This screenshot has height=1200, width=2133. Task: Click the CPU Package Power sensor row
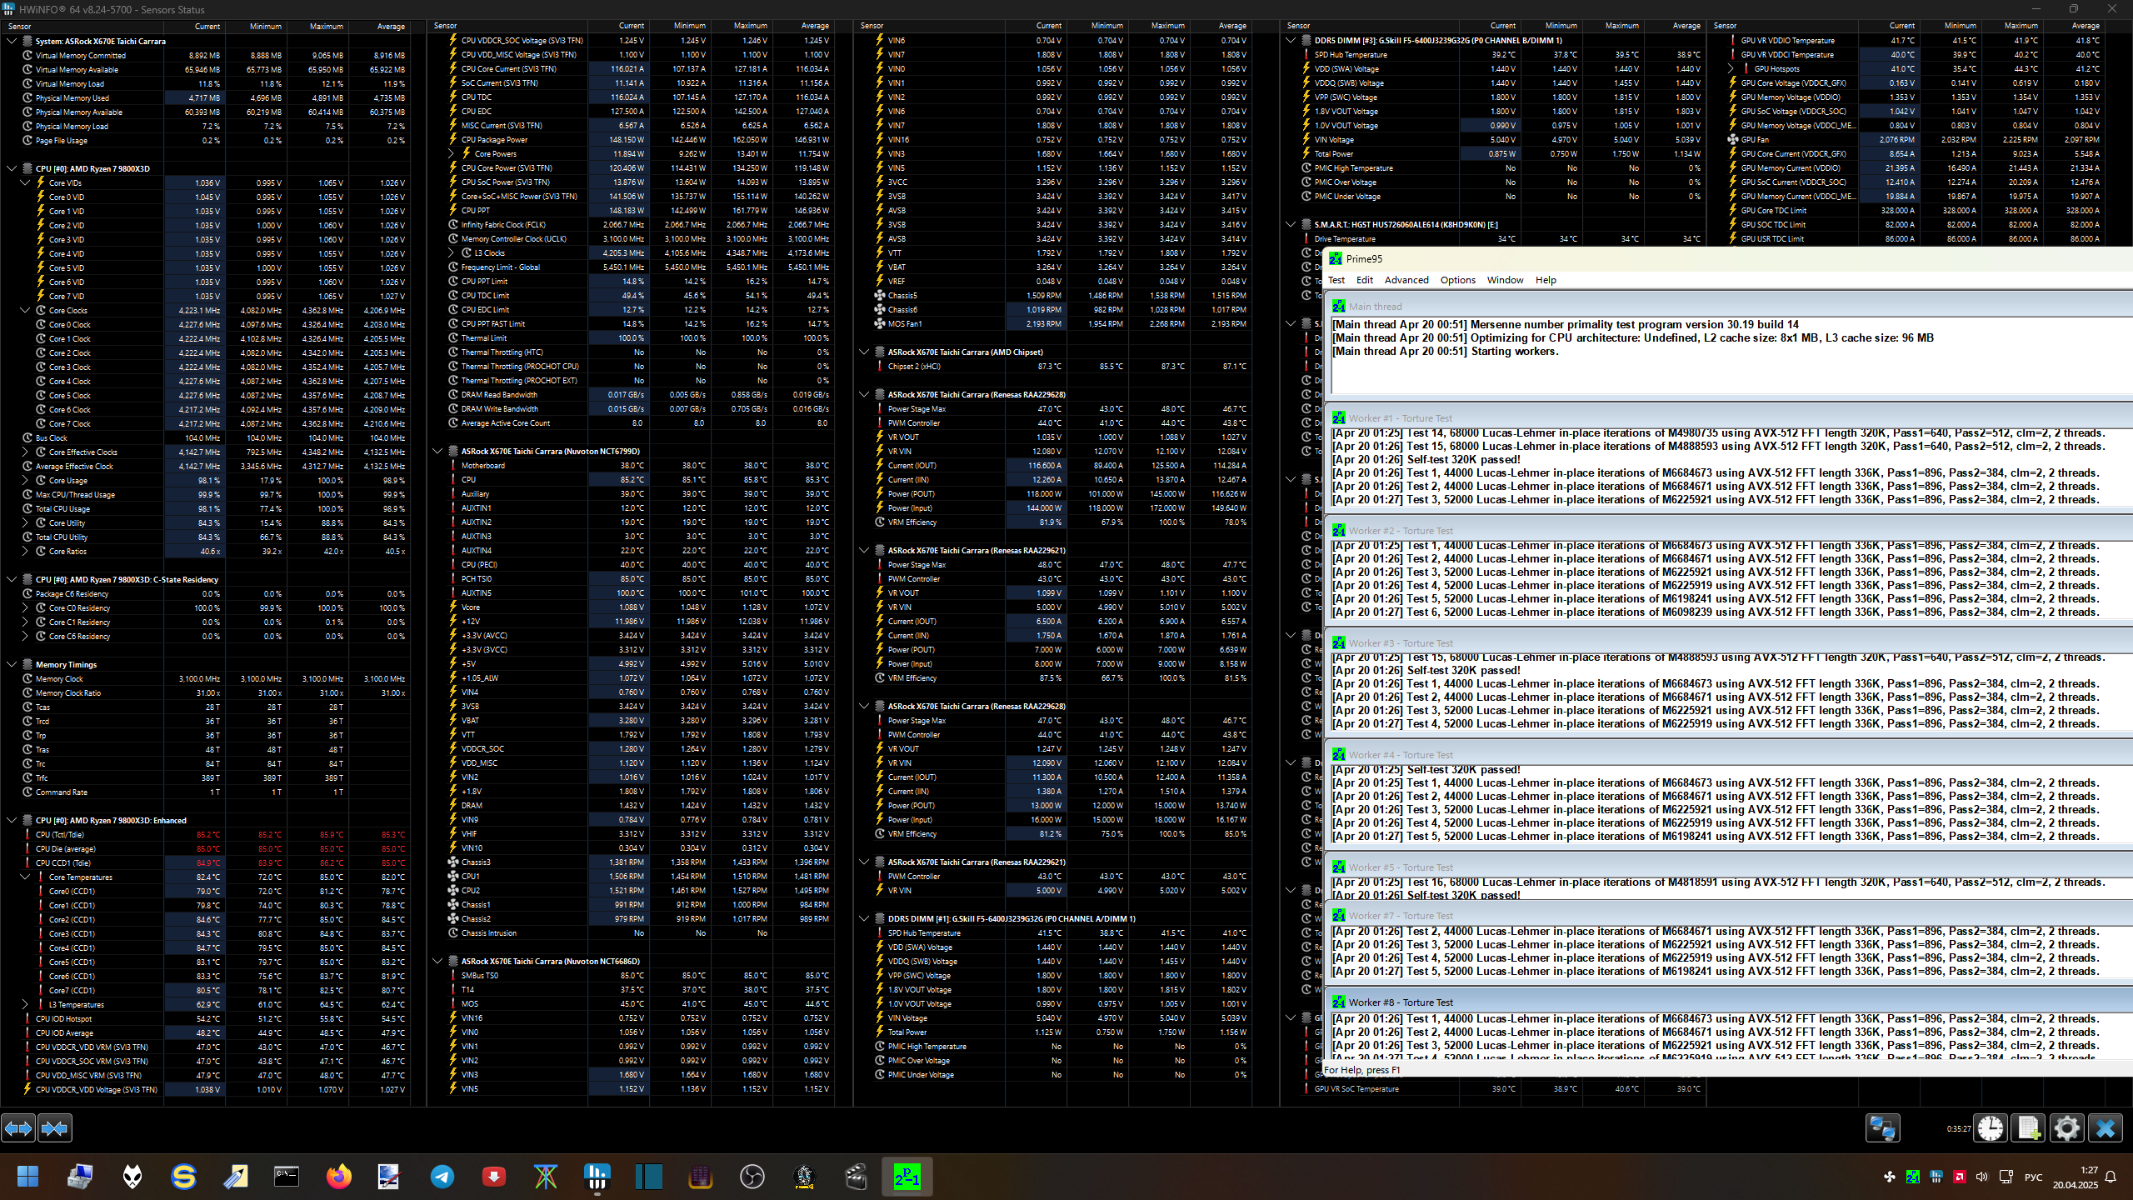pos(495,140)
